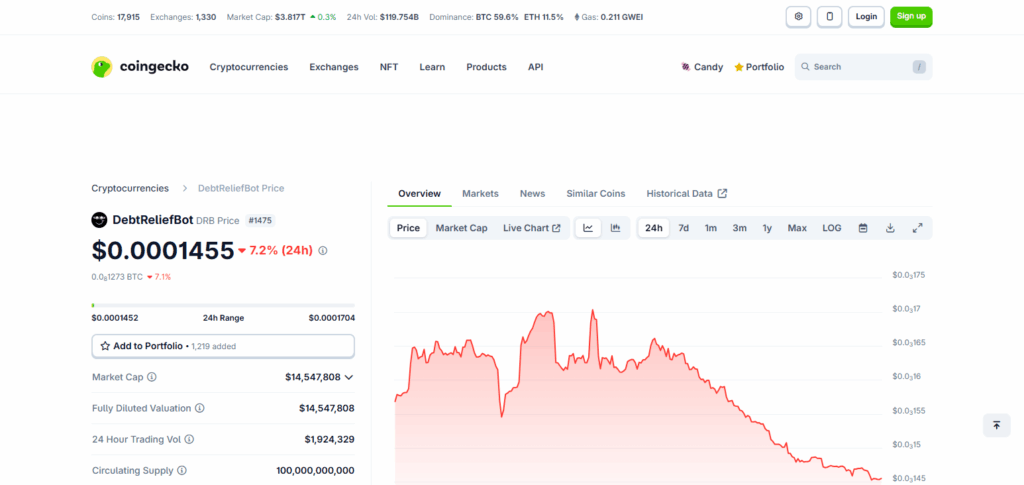Select the Market Cap chart toggle
Viewport: 1024px width, 485px height.
coord(462,228)
